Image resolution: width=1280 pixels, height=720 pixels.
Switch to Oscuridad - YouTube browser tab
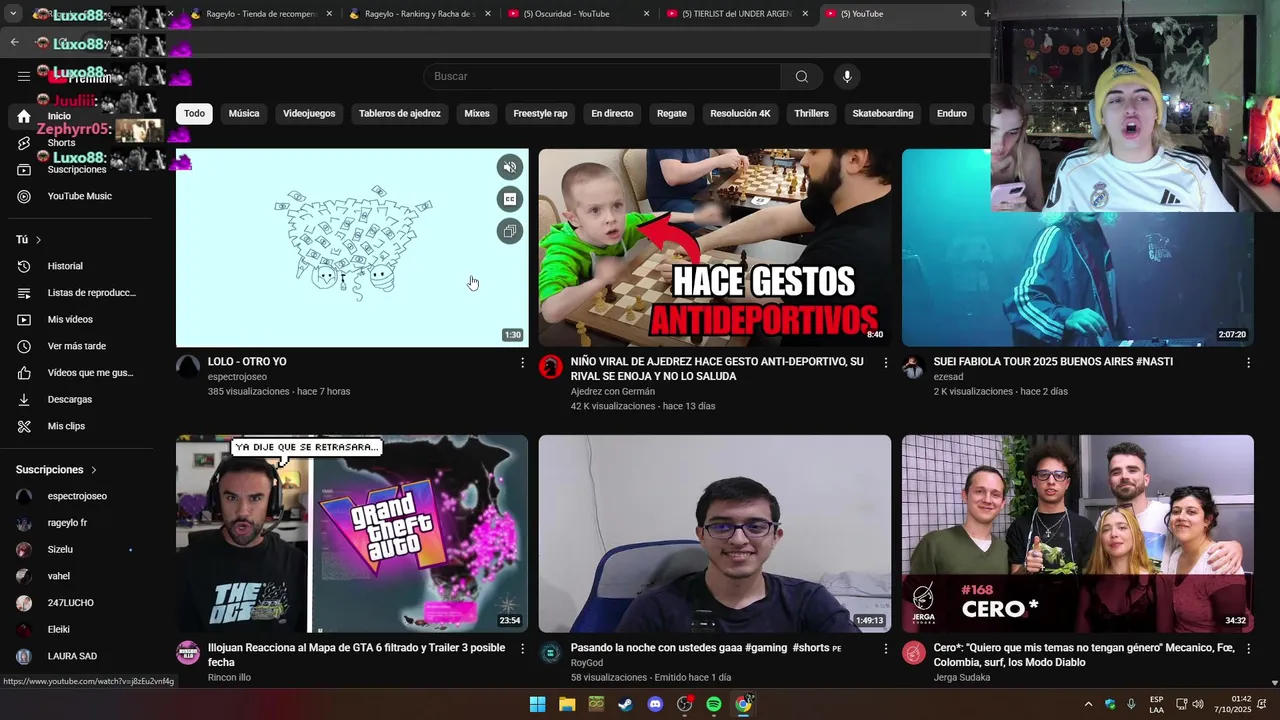click(578, 14)
